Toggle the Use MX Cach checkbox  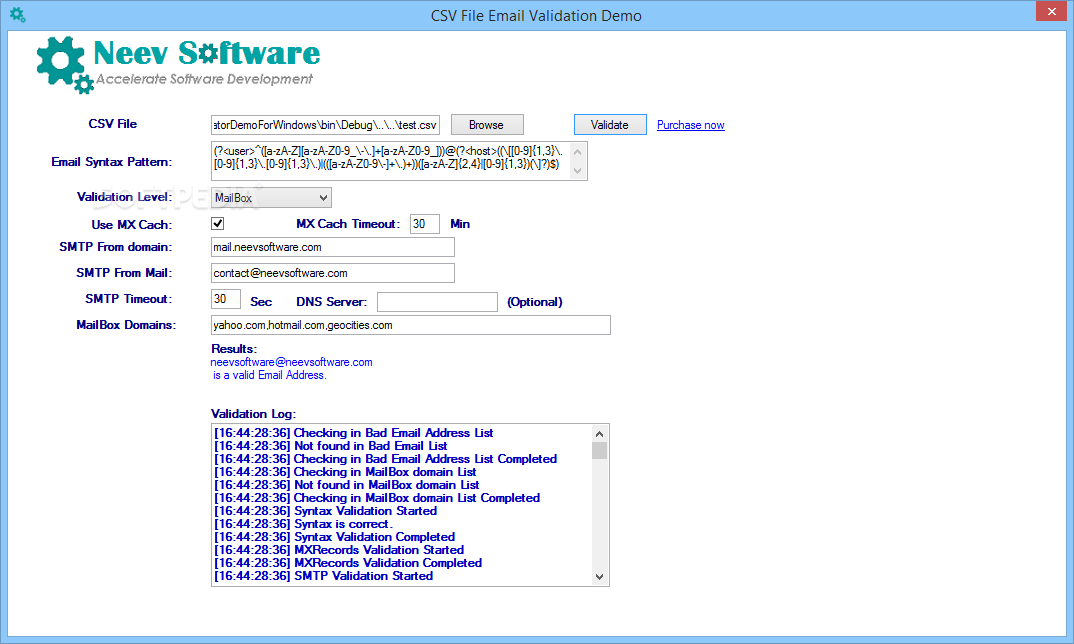pyautogui.click(x=218, y=223)
